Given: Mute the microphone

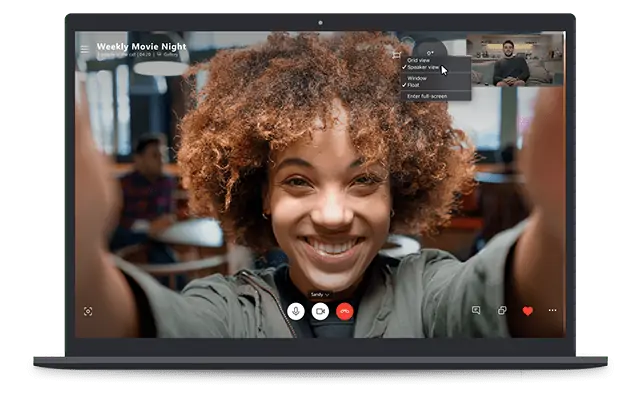Looking at the screenshot, I should coord(296,311).
